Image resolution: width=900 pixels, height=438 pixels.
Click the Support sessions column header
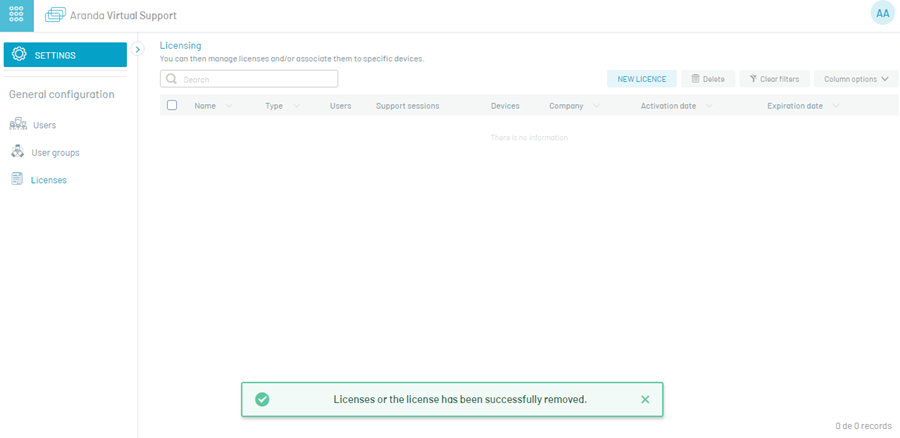coord(408,106)
